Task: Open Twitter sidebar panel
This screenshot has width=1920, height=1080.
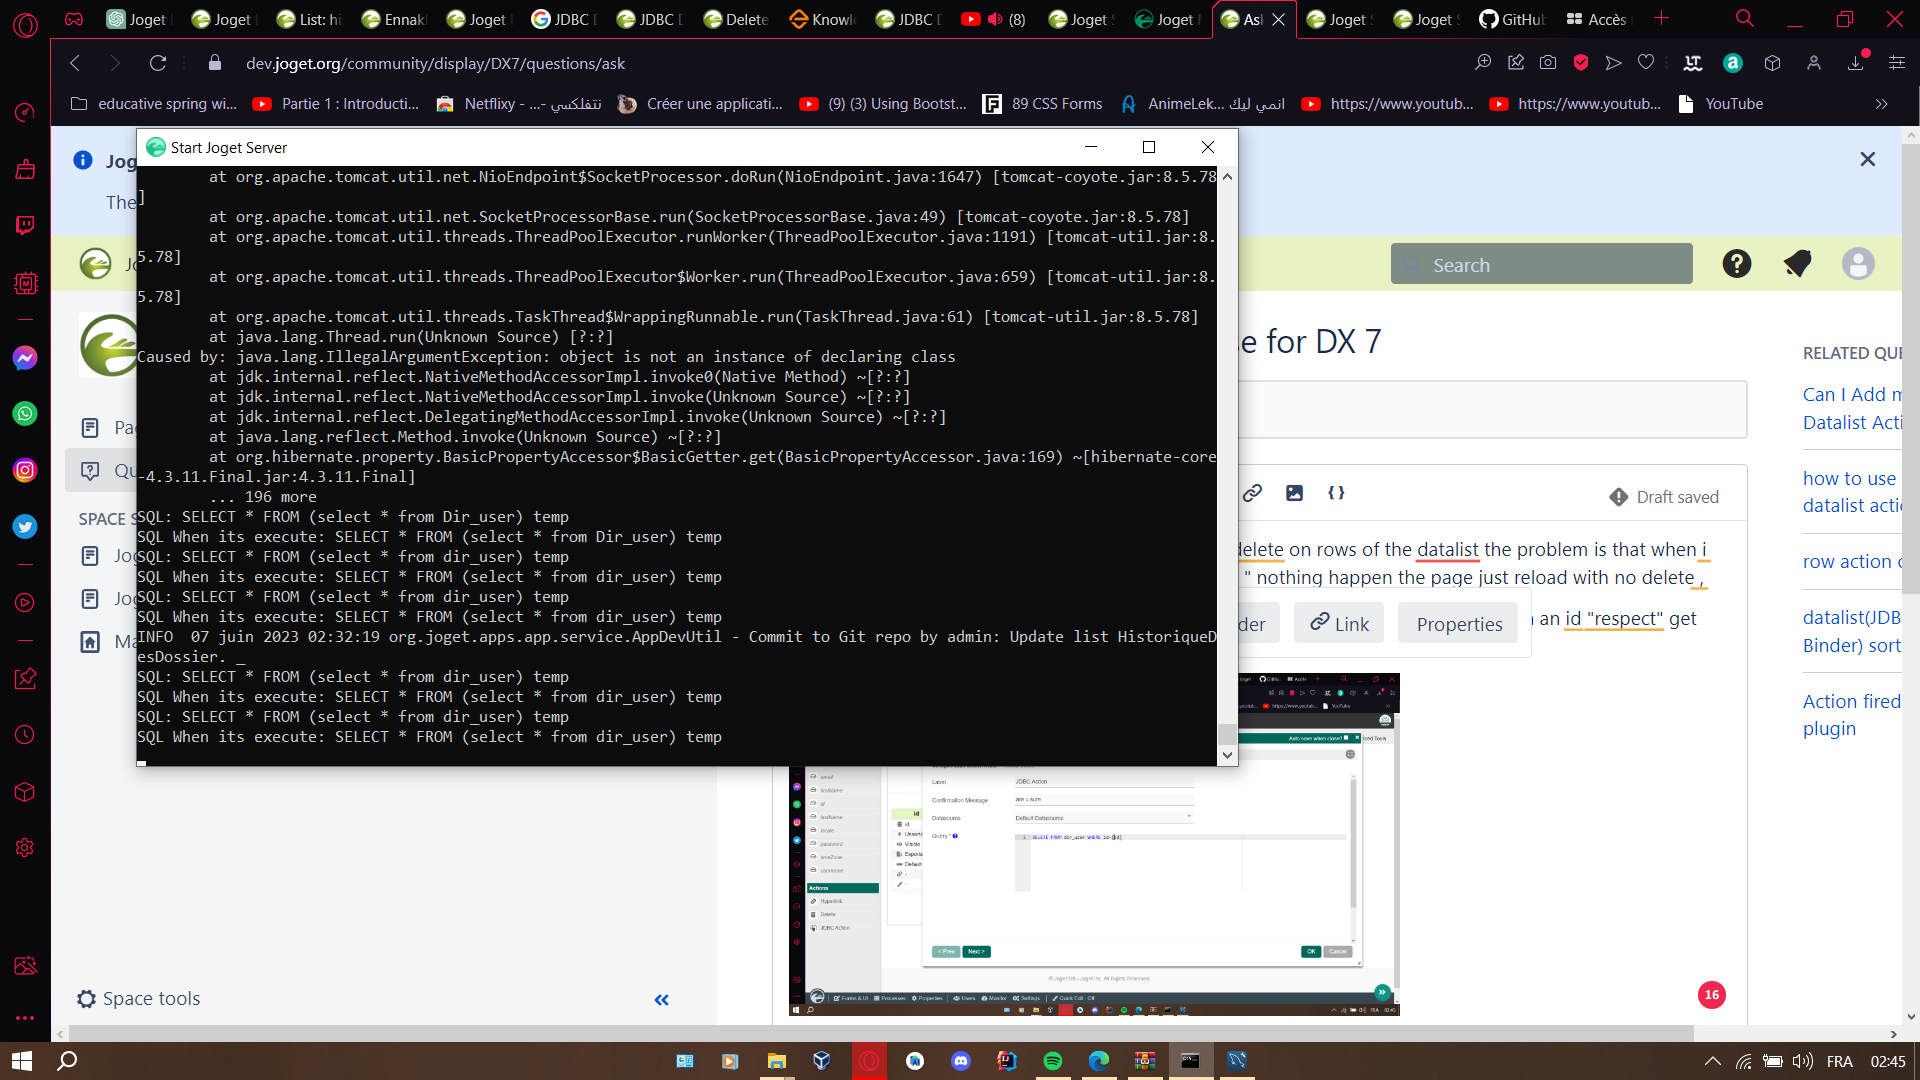Action: (x=25, y=526)
